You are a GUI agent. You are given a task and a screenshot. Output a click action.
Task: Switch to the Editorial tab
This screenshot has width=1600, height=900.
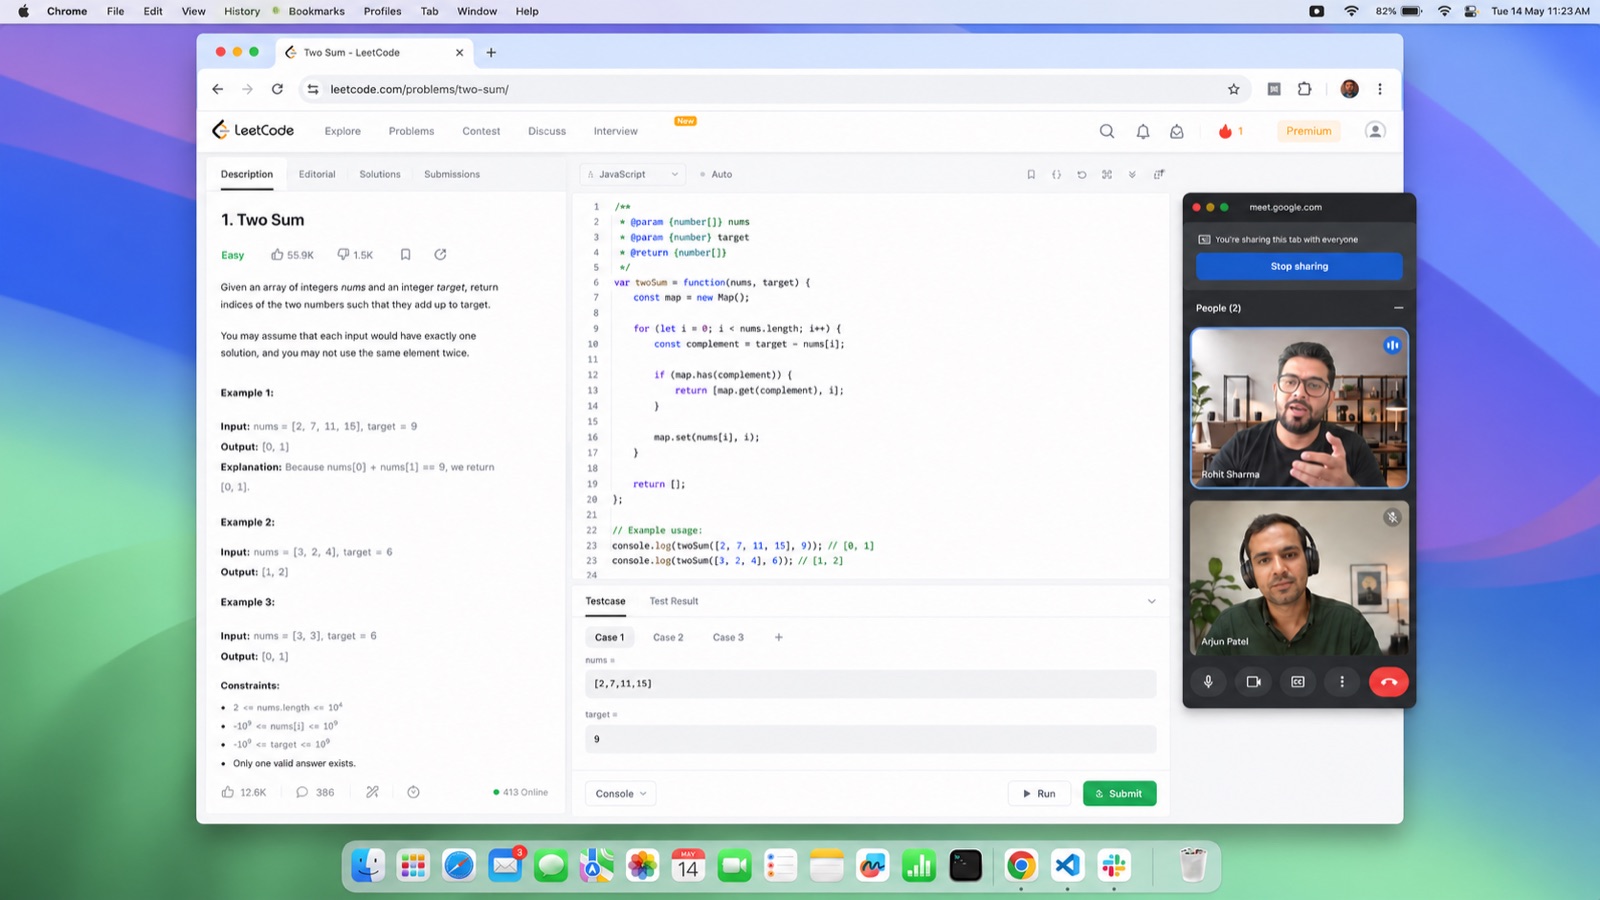coord(317,174)
